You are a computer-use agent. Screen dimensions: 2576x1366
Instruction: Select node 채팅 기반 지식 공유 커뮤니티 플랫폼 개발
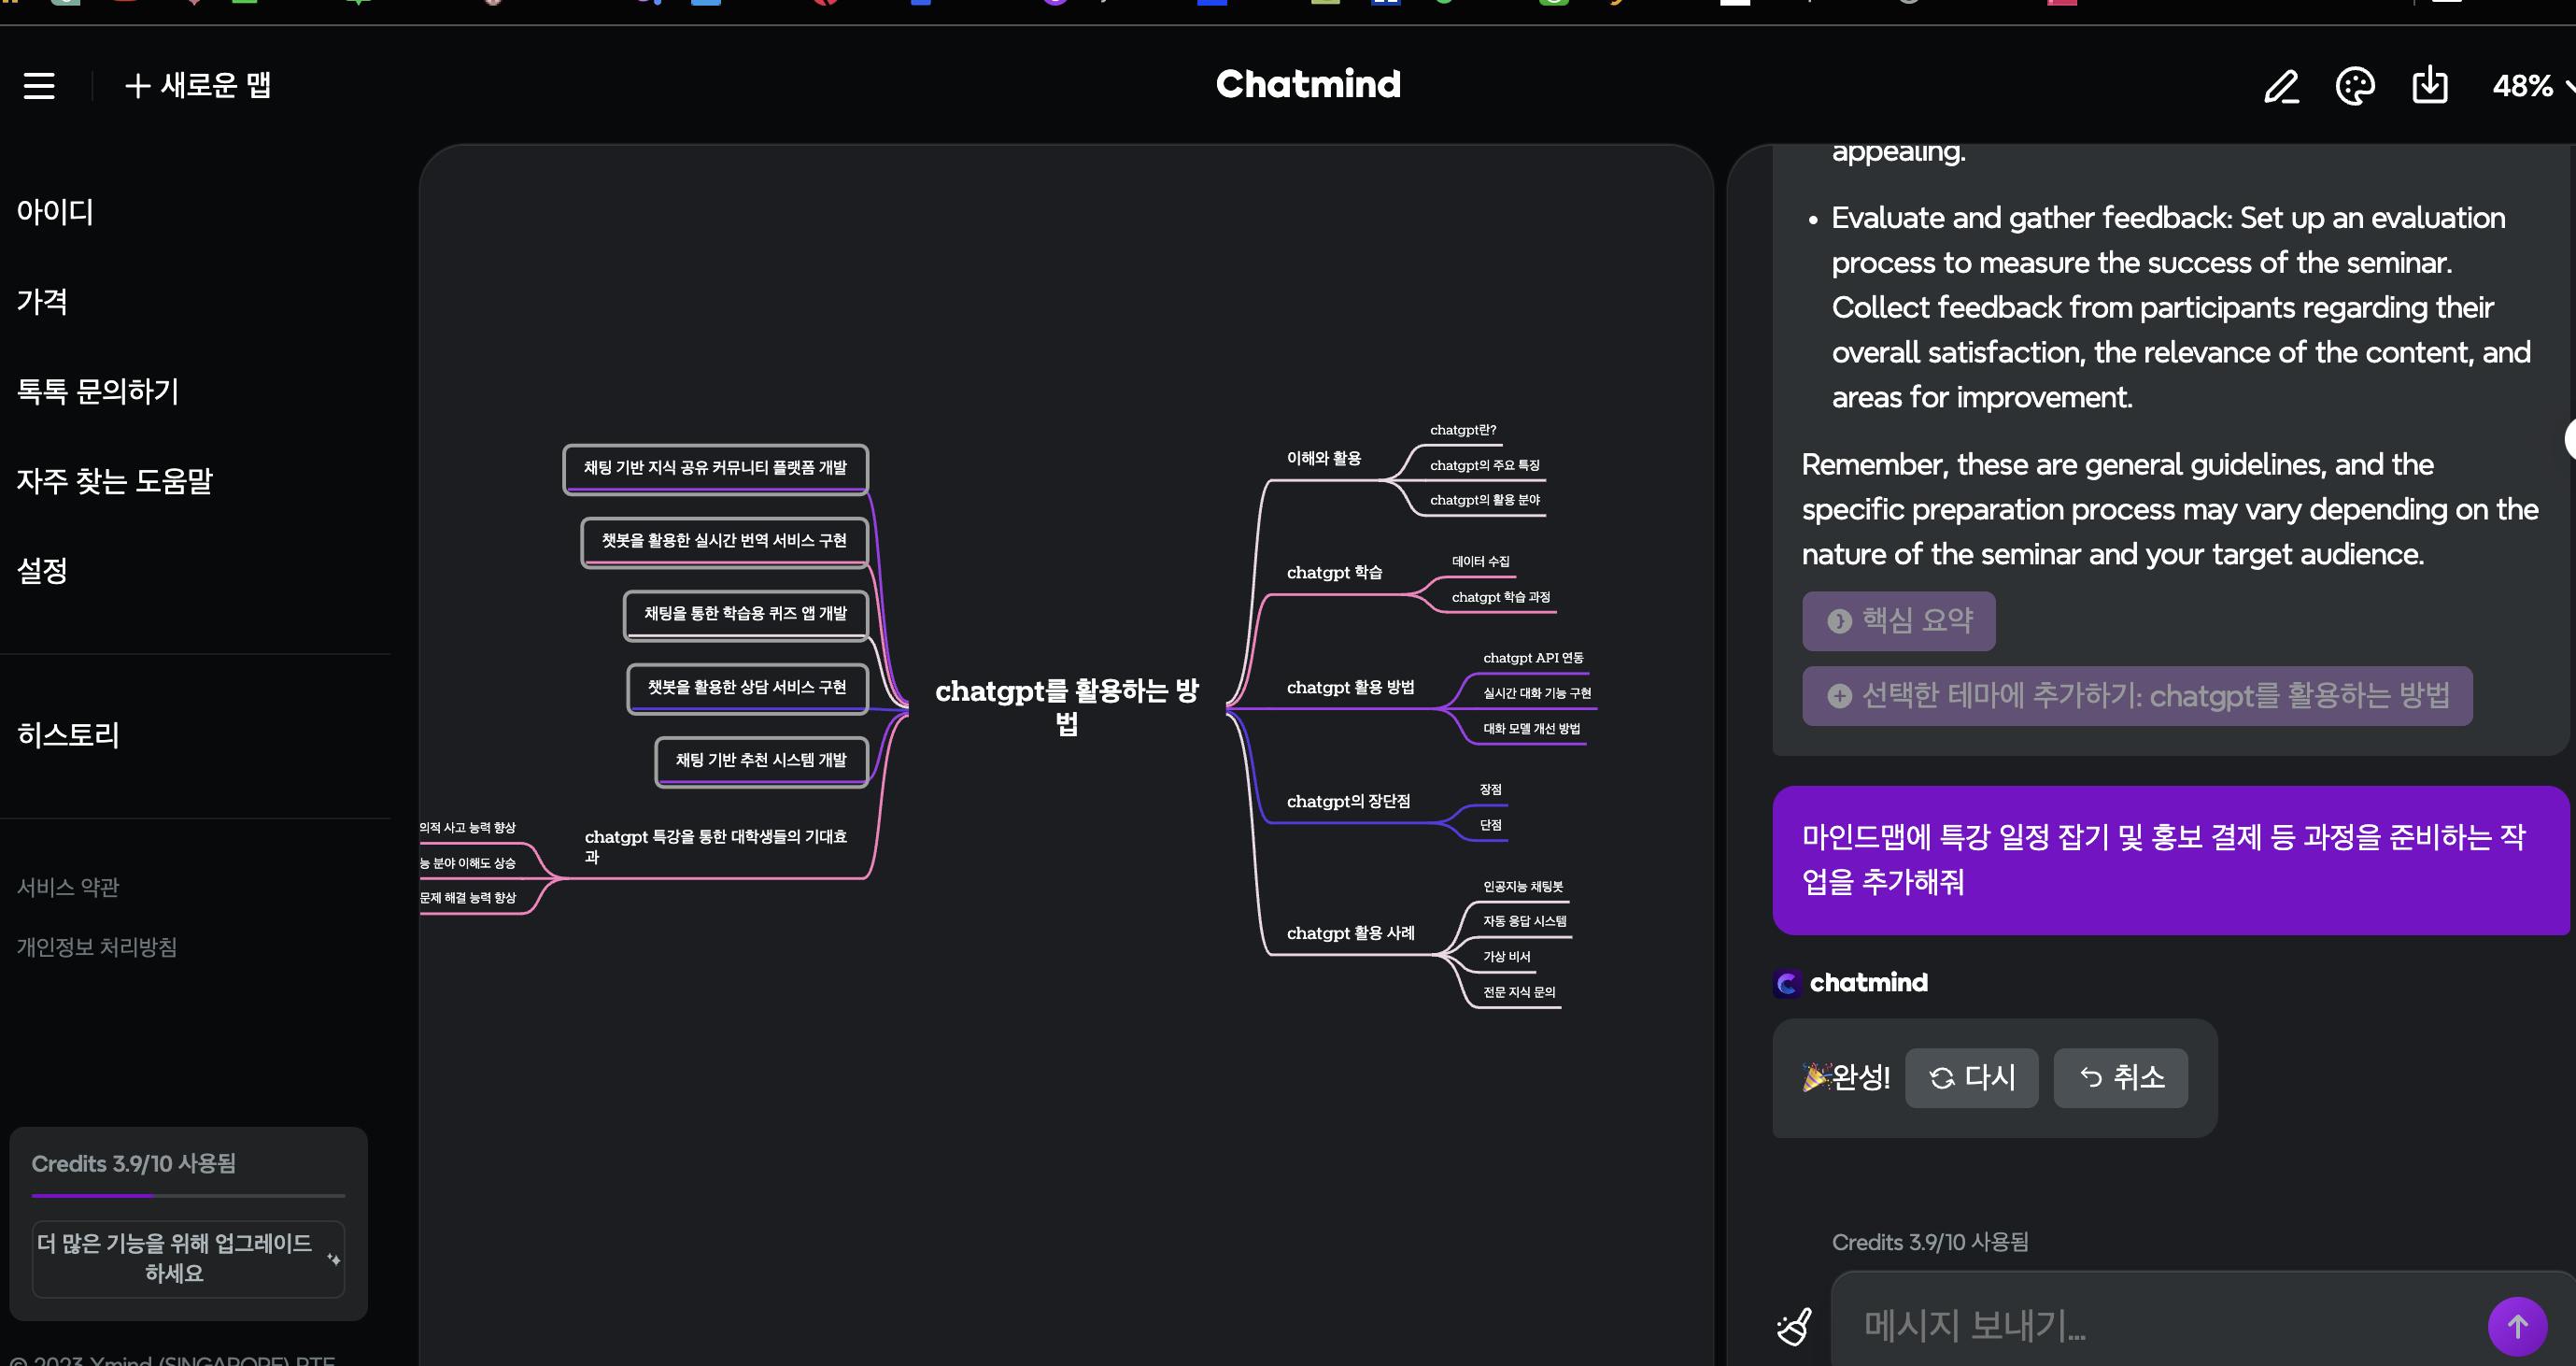pyautogui.click(x=715, y=468)
